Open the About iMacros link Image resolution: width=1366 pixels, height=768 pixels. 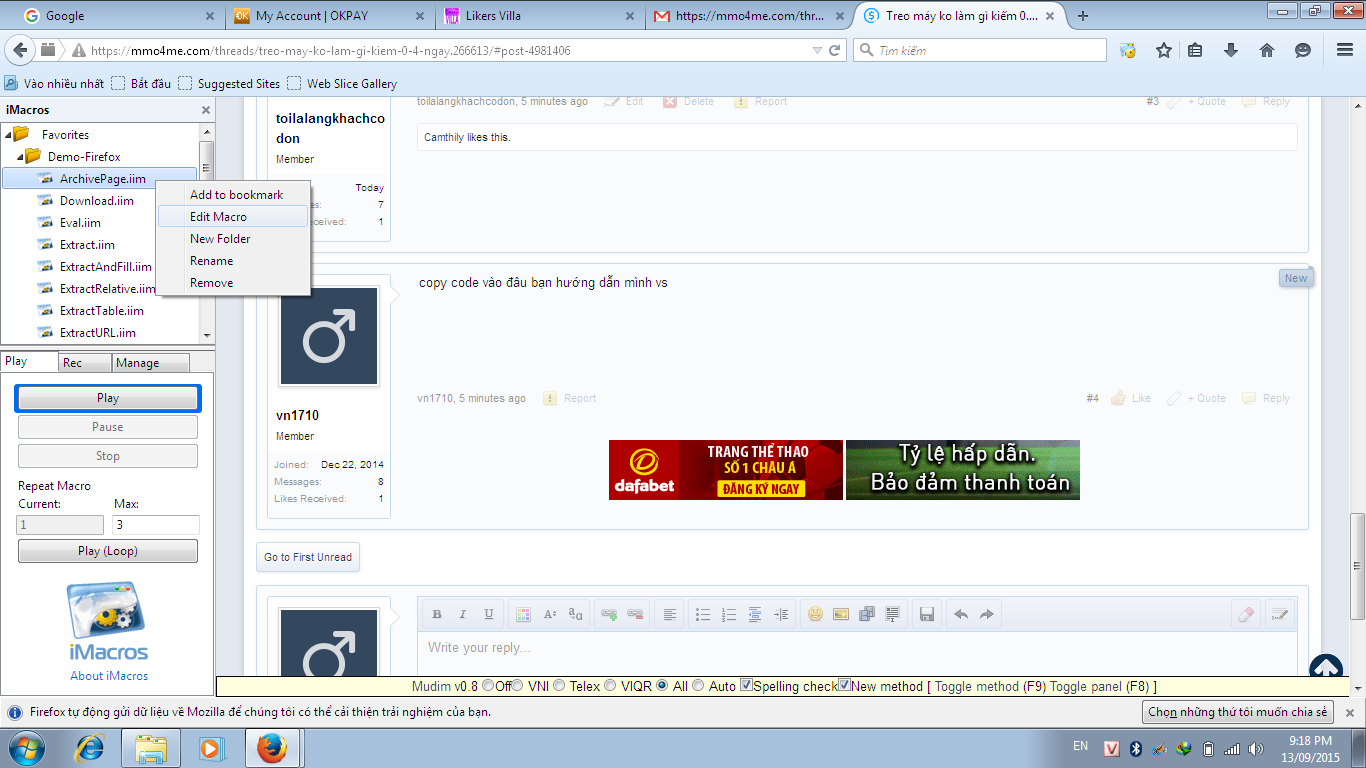pyautogui.click(x=109, y=676)
